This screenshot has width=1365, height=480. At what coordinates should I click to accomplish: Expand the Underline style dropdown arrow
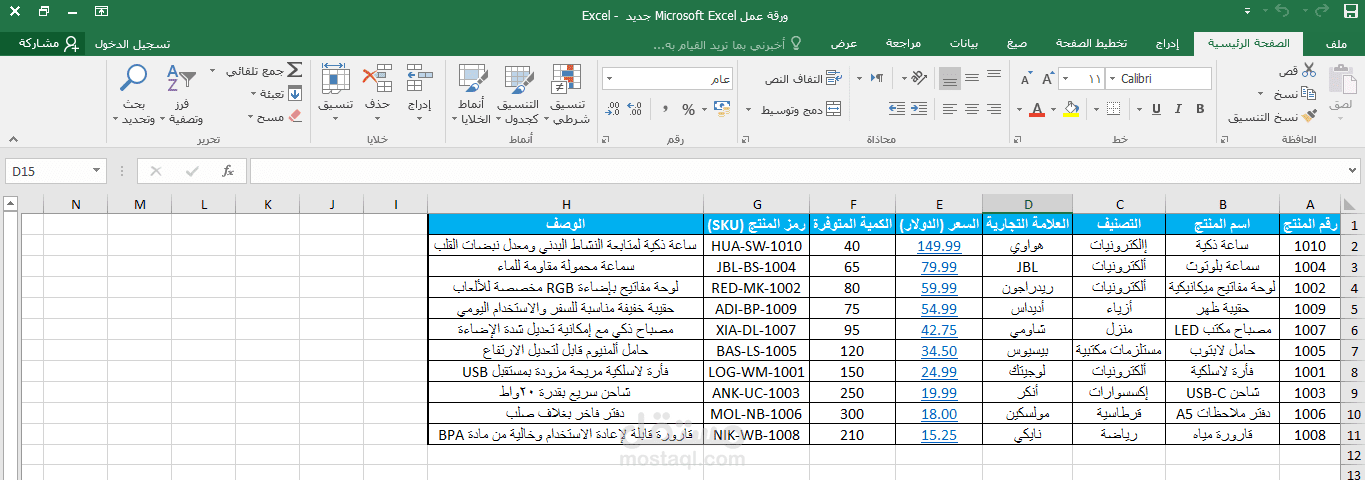pos(1139,109)
